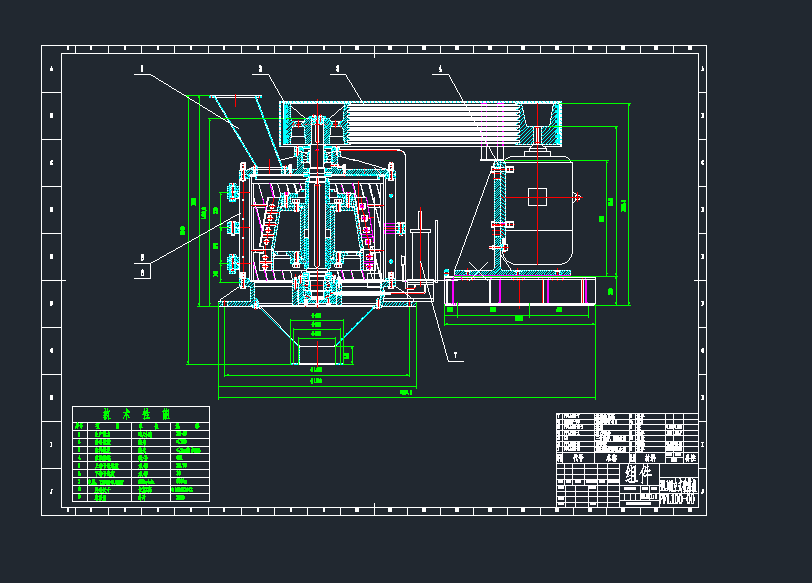The width and height of the screenshot is (812, 583).
Task: Select part callout number 3 label
Action: click(x=337, y=69)
